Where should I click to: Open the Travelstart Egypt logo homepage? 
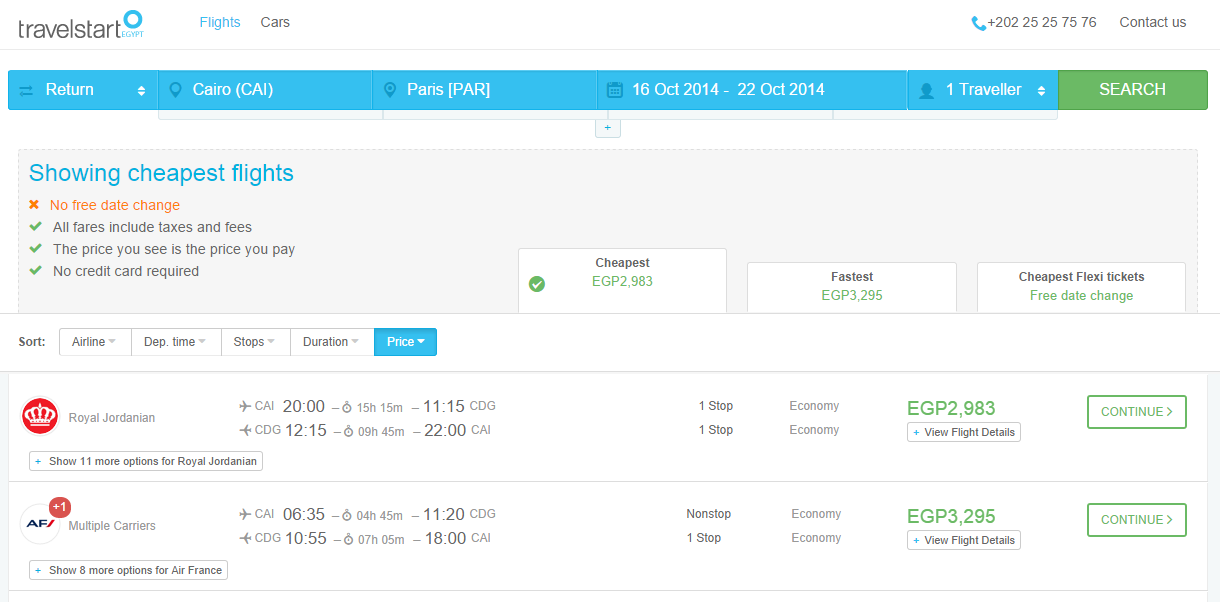[81, 25]
